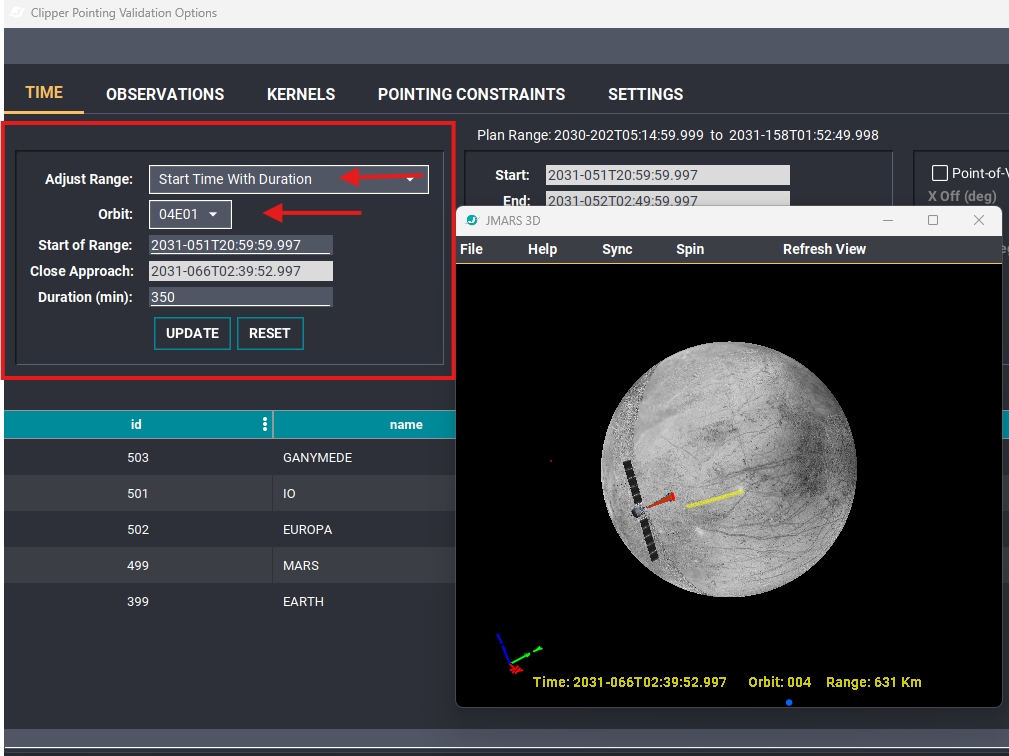1009x756 pixels.
Task: Click the Plan Range text
Action: pyautogui.click(x=678, y=135)
